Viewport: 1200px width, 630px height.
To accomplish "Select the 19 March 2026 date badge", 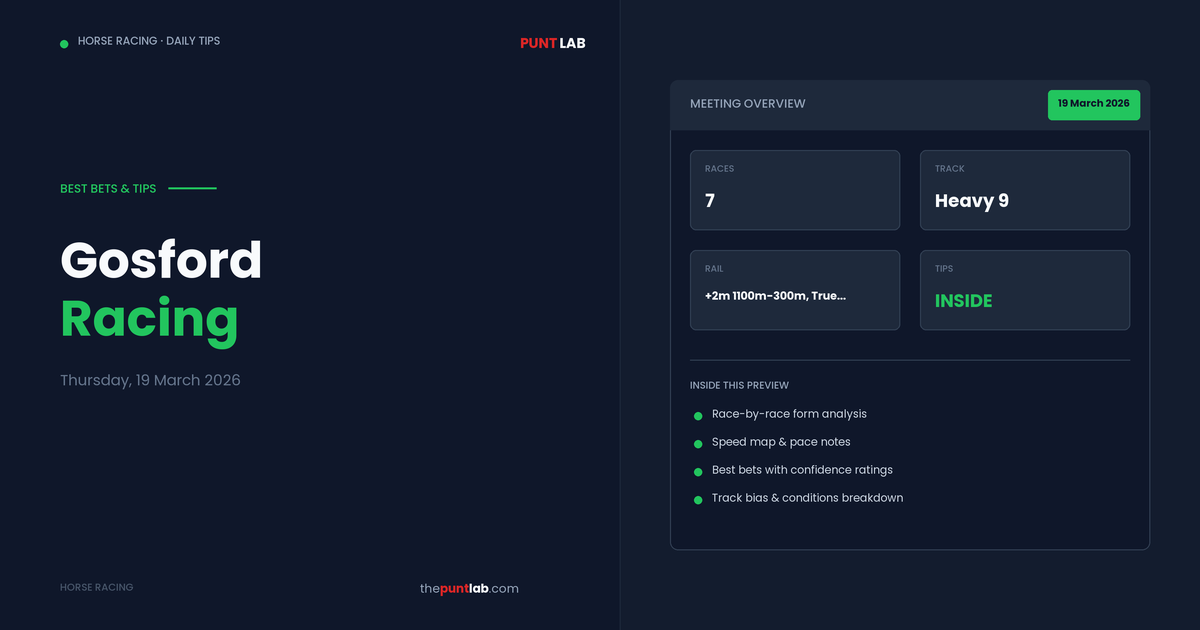I will point(1093,104).
